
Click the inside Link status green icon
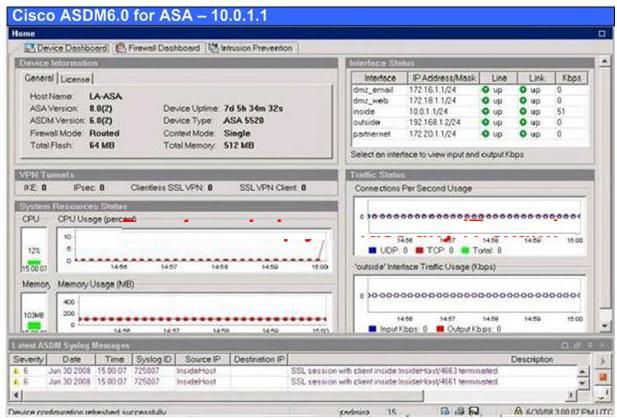523,112
